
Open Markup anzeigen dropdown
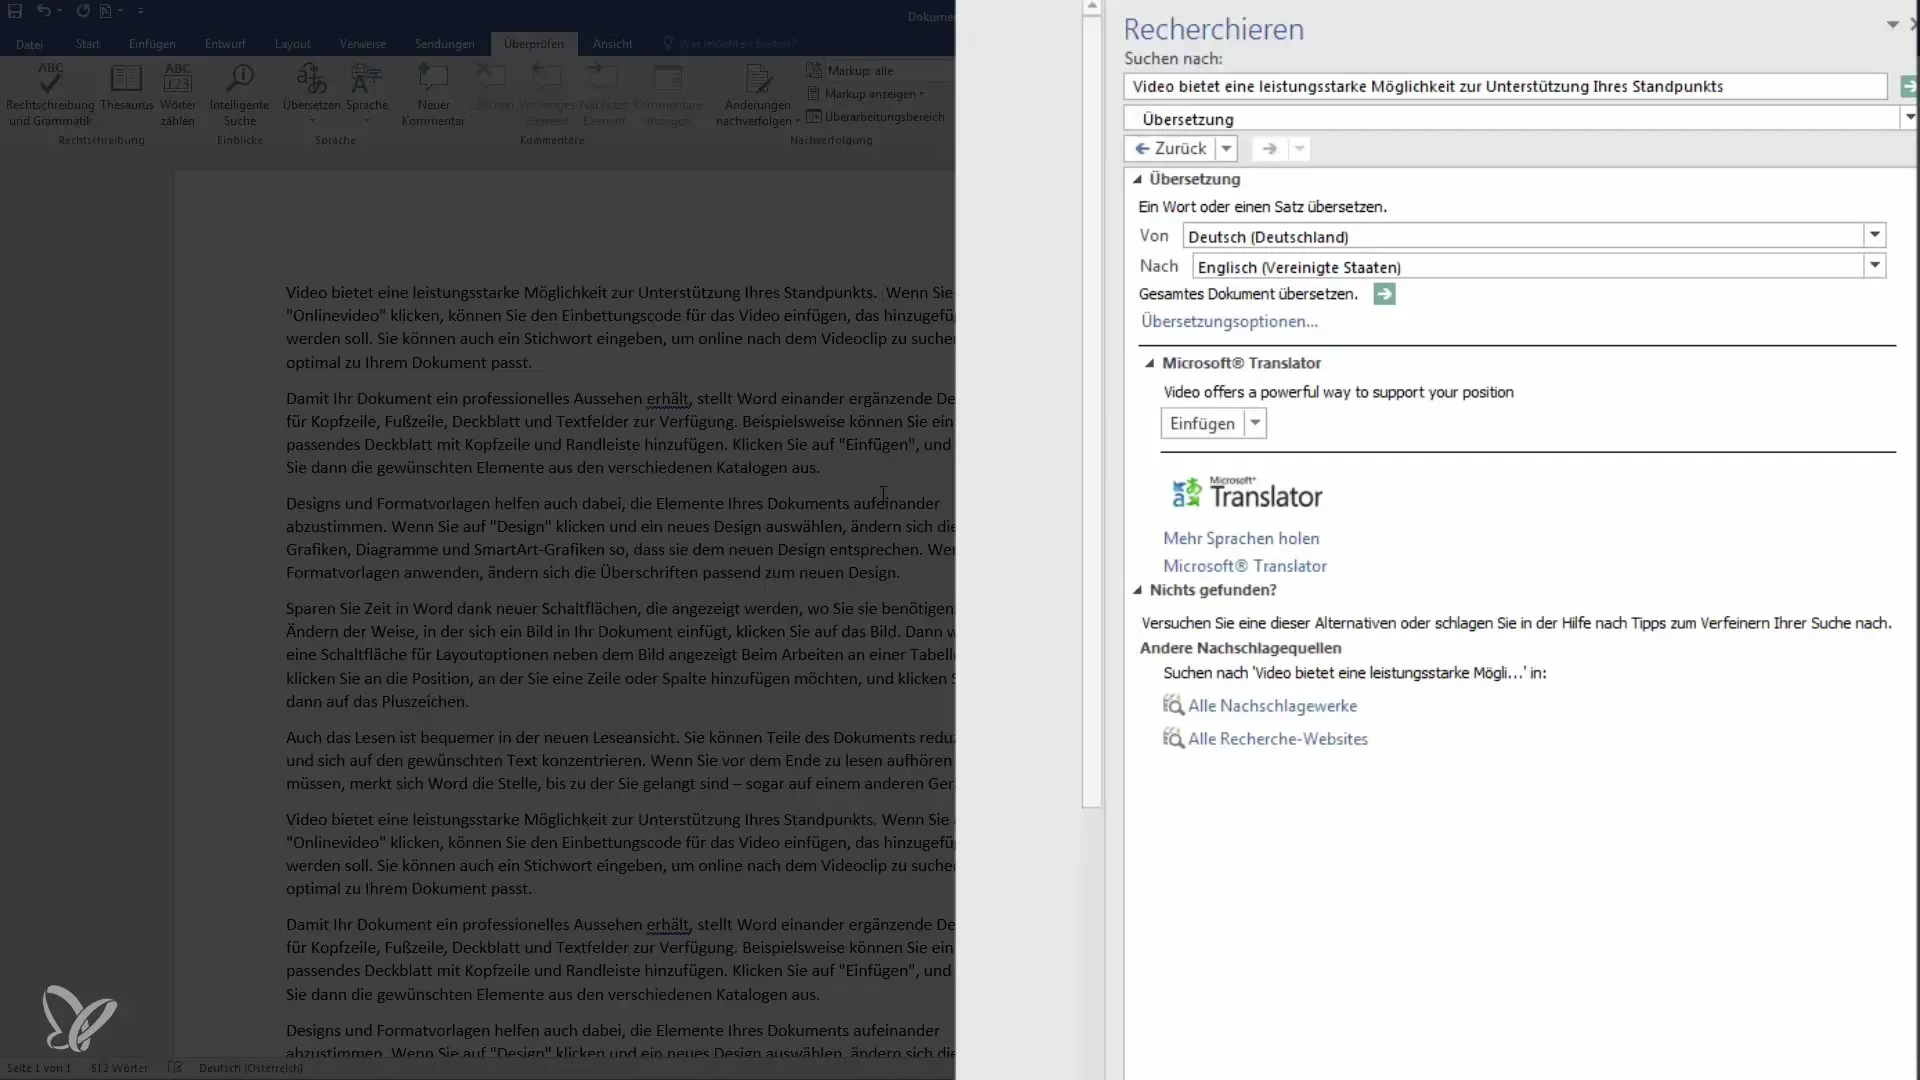866,94
